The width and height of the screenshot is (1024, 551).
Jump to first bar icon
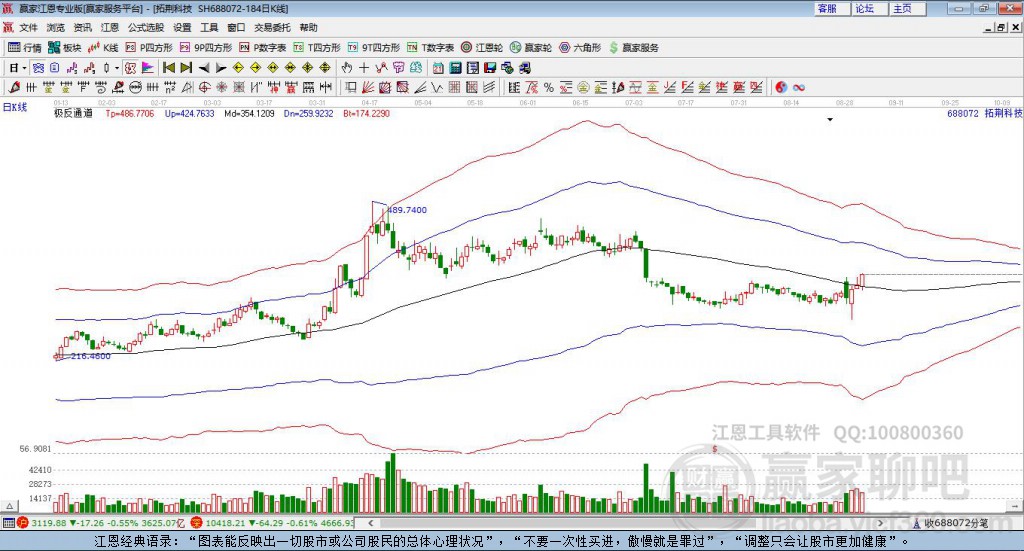pos(169,68)
